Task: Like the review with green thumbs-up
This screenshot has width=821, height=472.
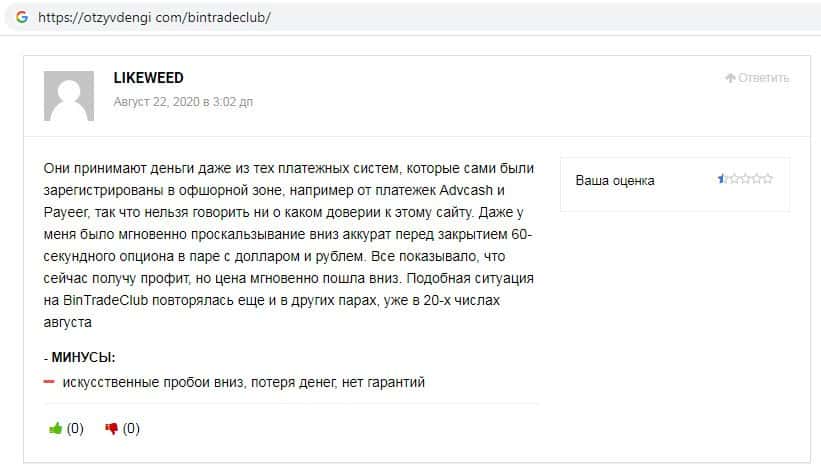Action: tap(56, 429)
